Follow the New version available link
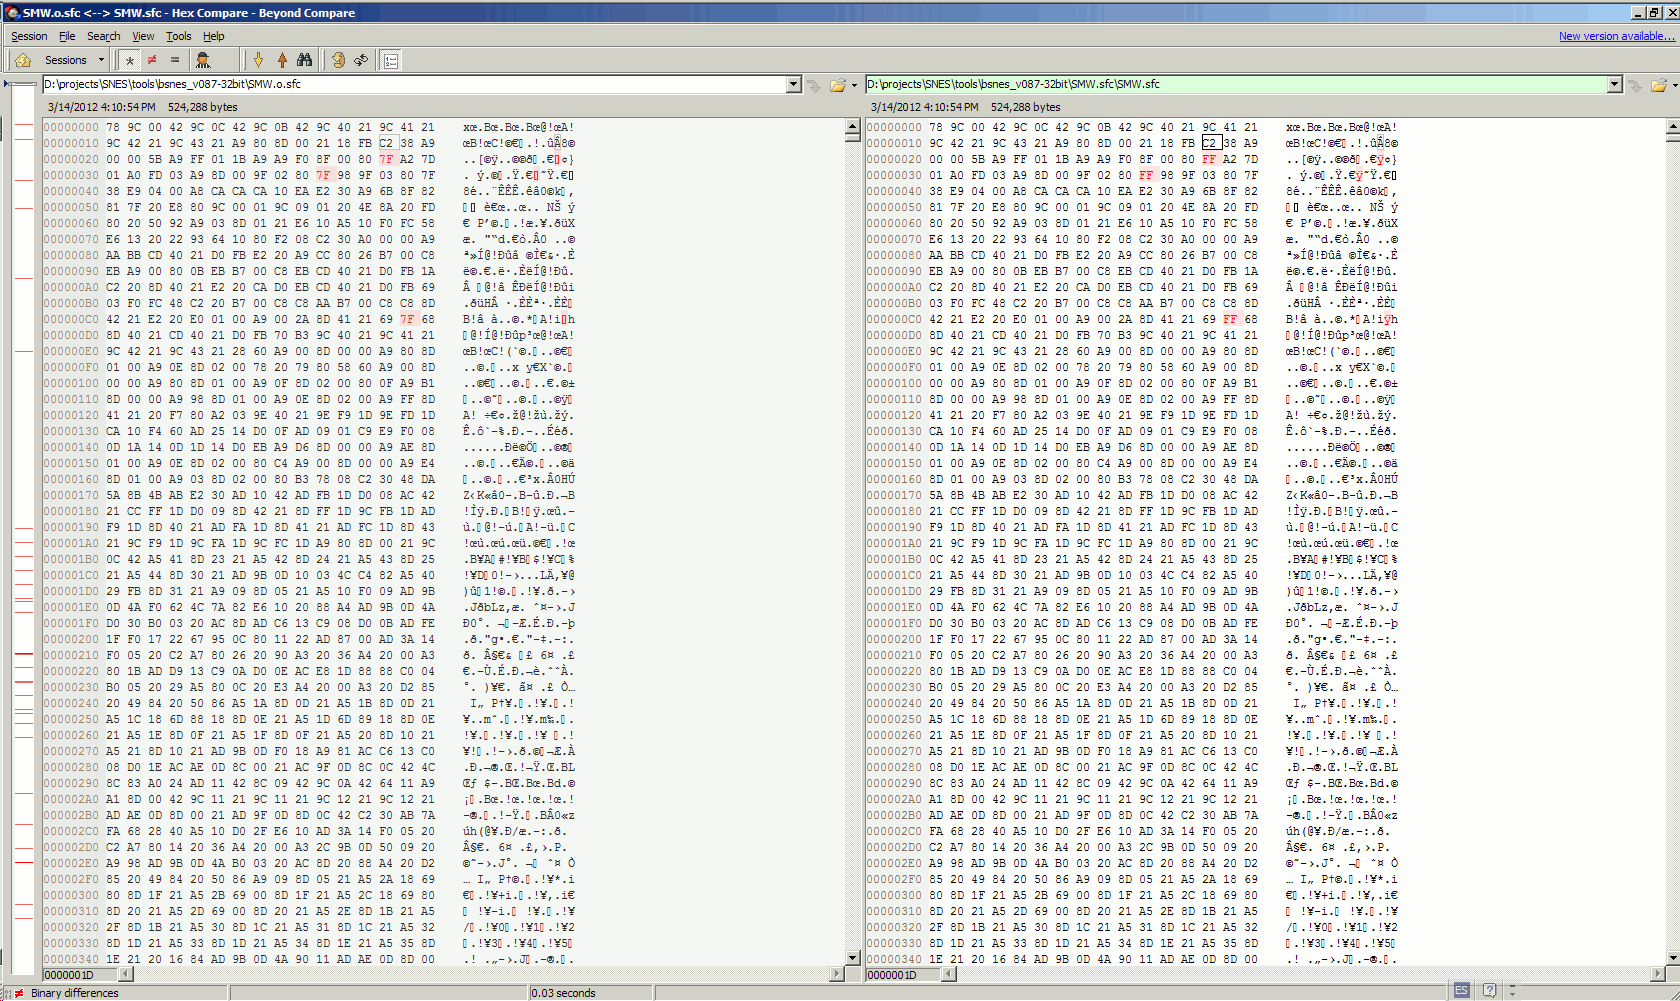Image resolution: width=1680 pixels, height=1001 pixels. (x=1616, y=36)
